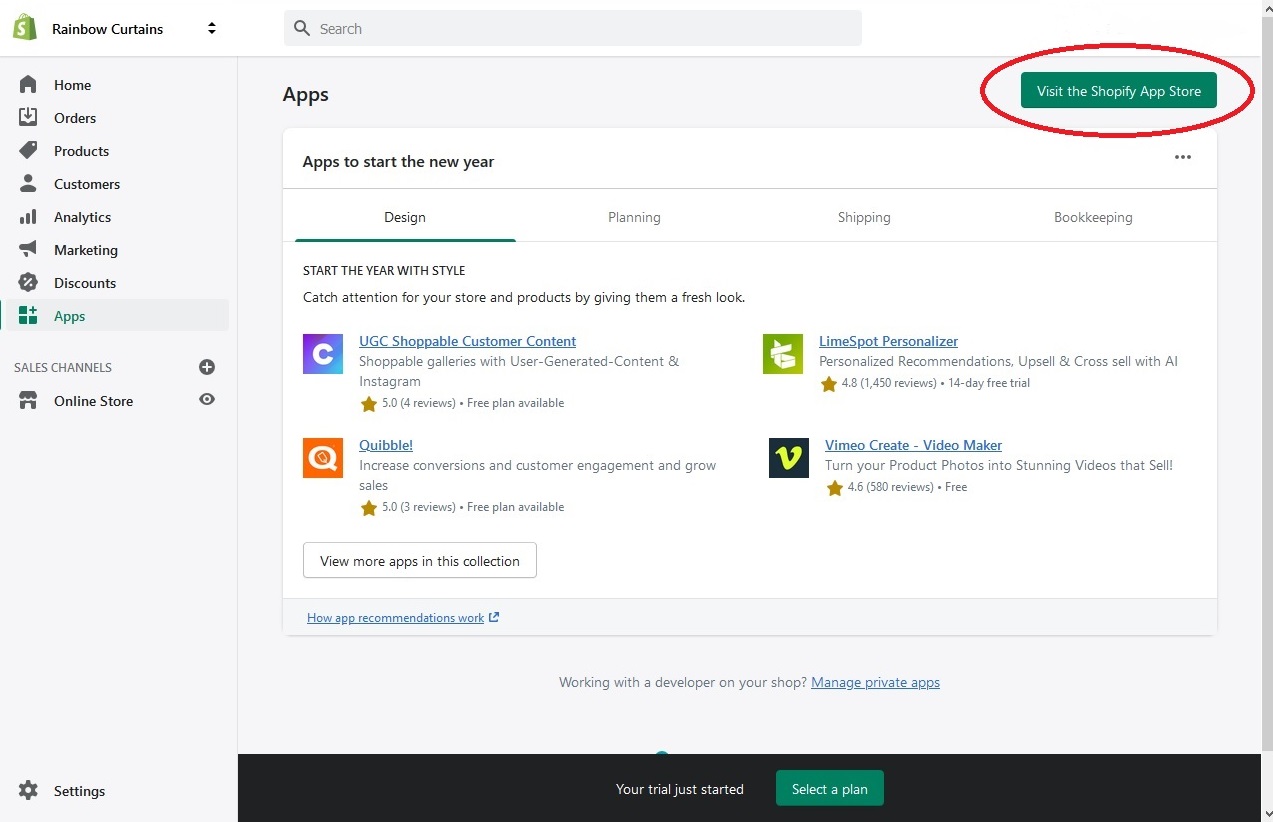Click the Shopify bag logo

point(25,28)
